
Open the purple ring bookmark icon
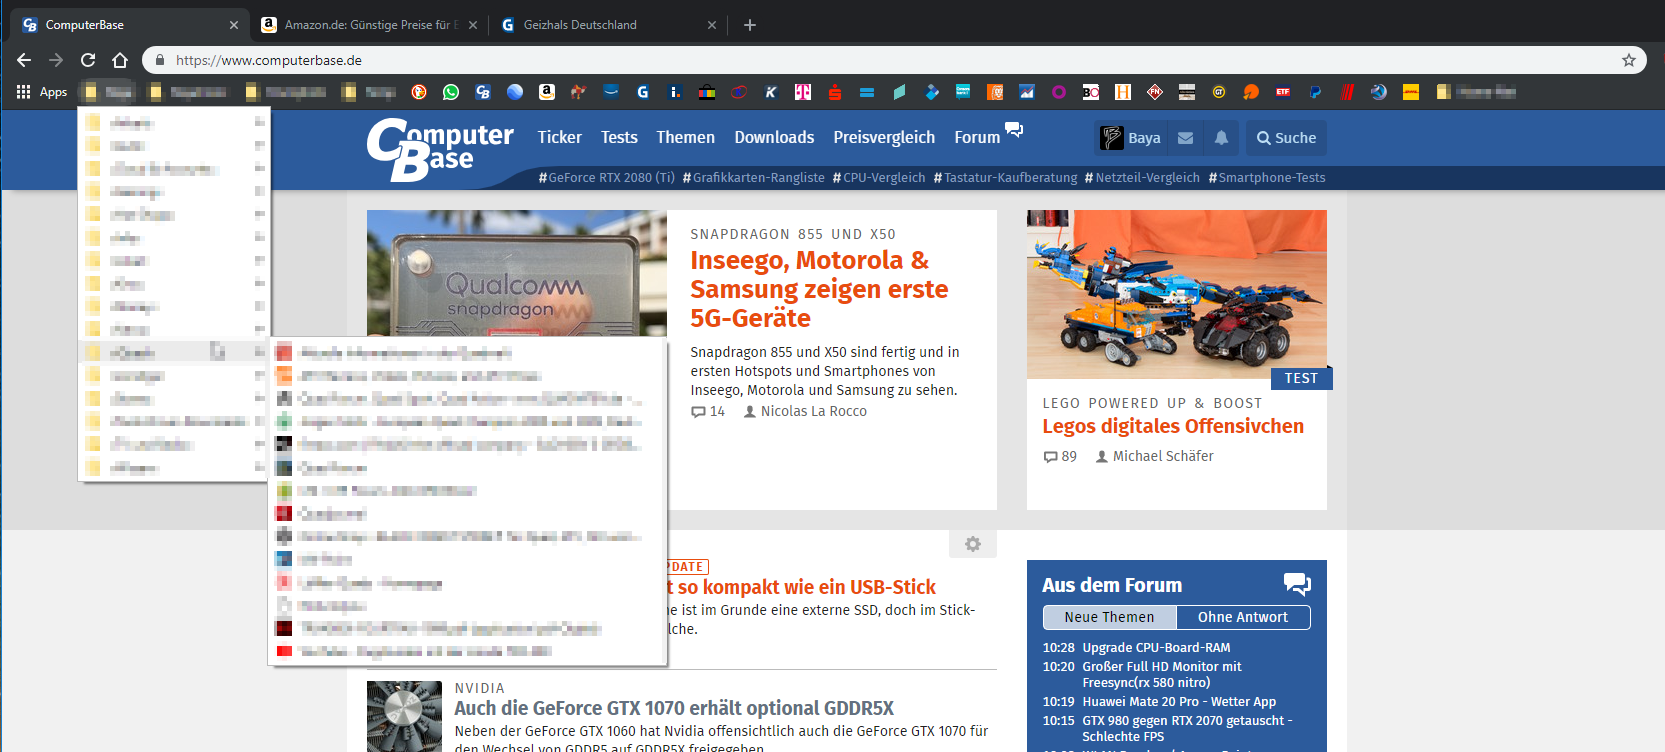coord(1059,92)
